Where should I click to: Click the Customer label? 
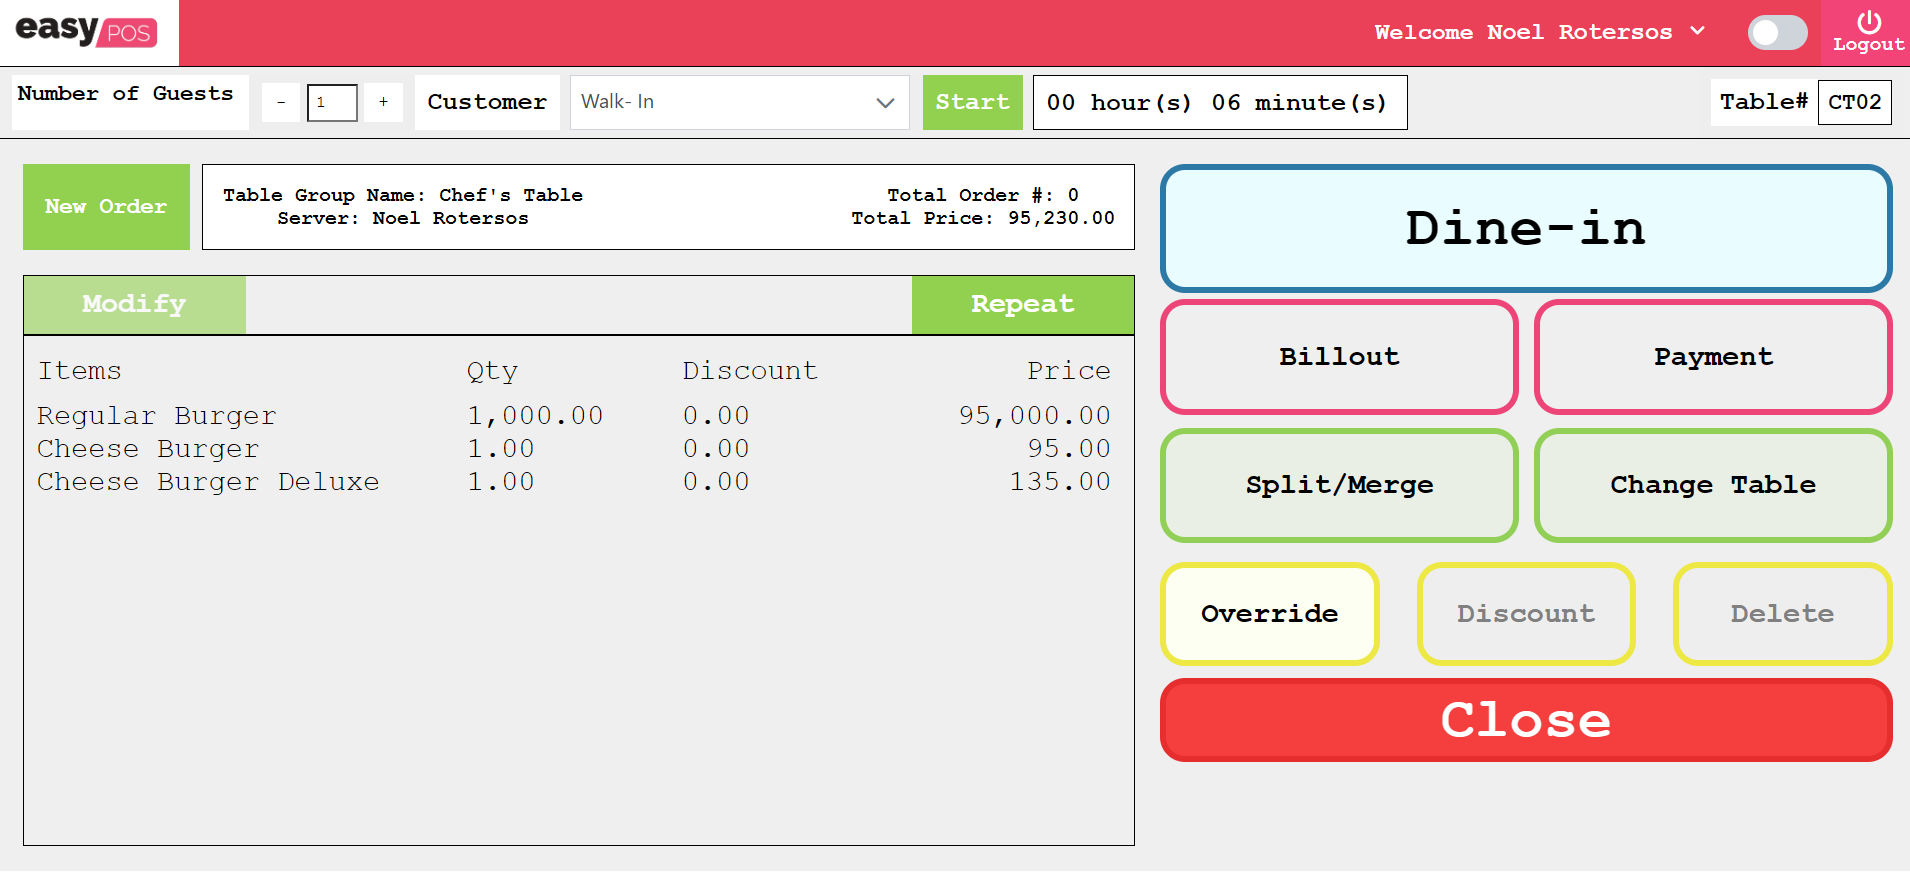(487, 102)
